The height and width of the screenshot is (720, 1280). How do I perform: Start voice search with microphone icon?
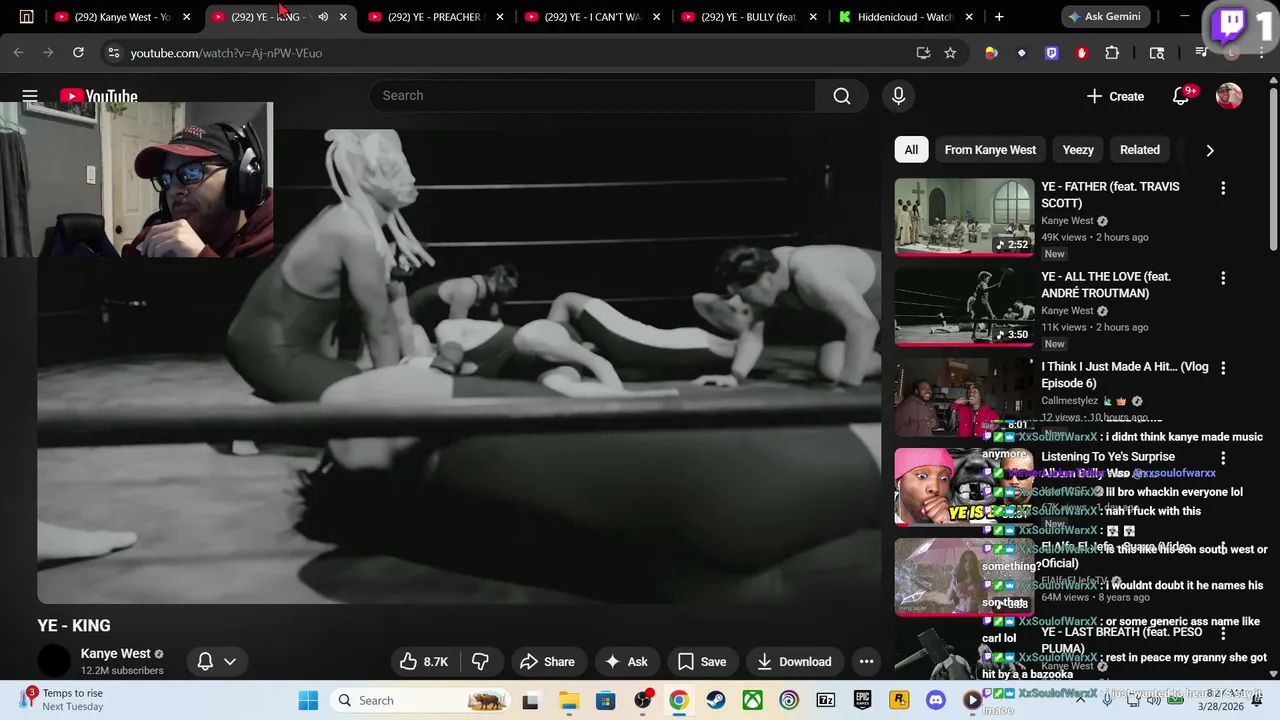(898, 96)
